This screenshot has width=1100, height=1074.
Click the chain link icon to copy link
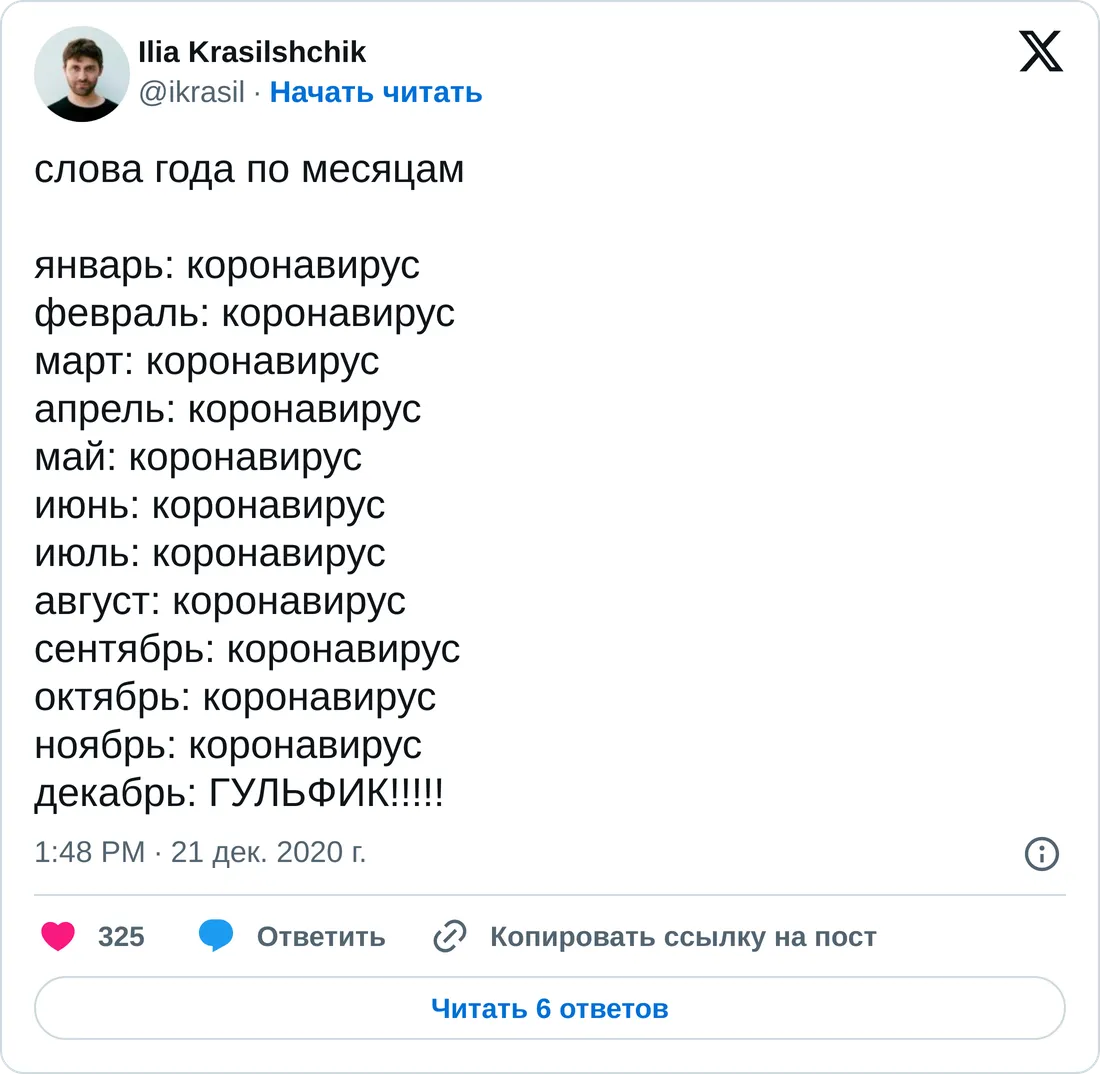(x=449, y=936)
